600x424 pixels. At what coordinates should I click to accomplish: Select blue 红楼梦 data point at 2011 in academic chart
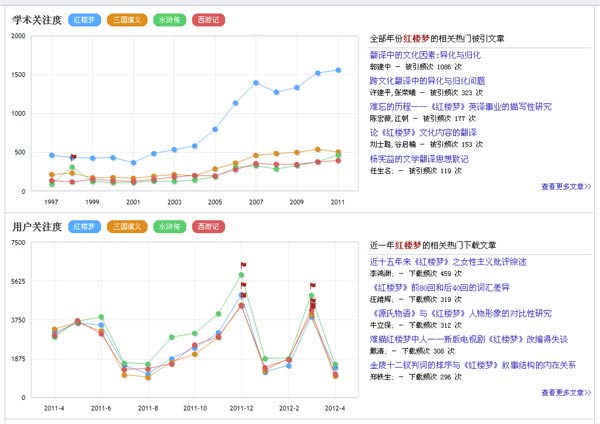click(338, 70)
